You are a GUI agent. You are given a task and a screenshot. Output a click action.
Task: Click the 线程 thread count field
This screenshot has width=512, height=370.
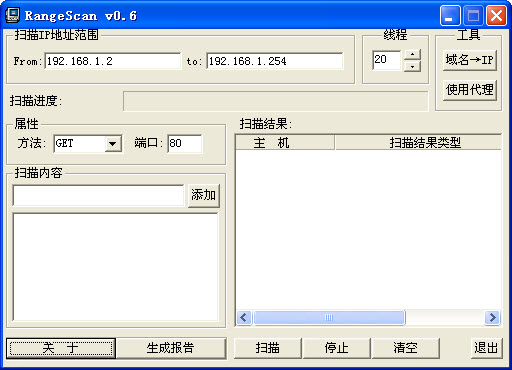(387, 60)
